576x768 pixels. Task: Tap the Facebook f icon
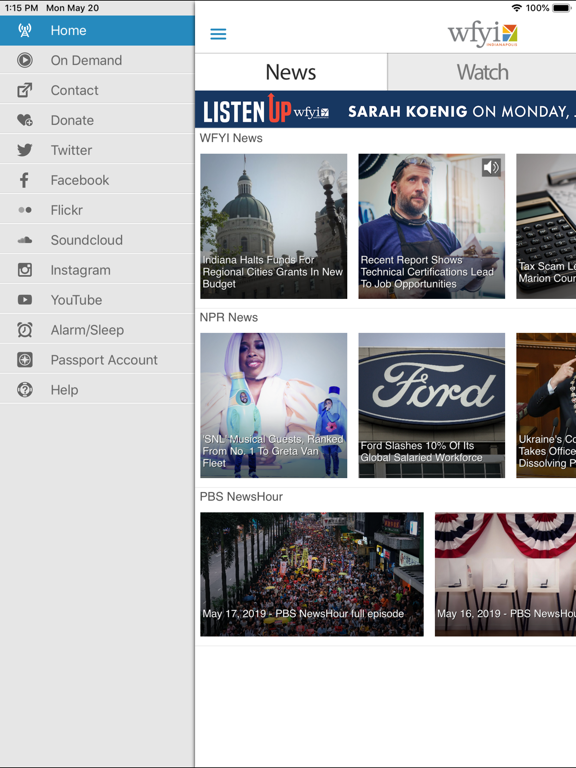(24, 180)
